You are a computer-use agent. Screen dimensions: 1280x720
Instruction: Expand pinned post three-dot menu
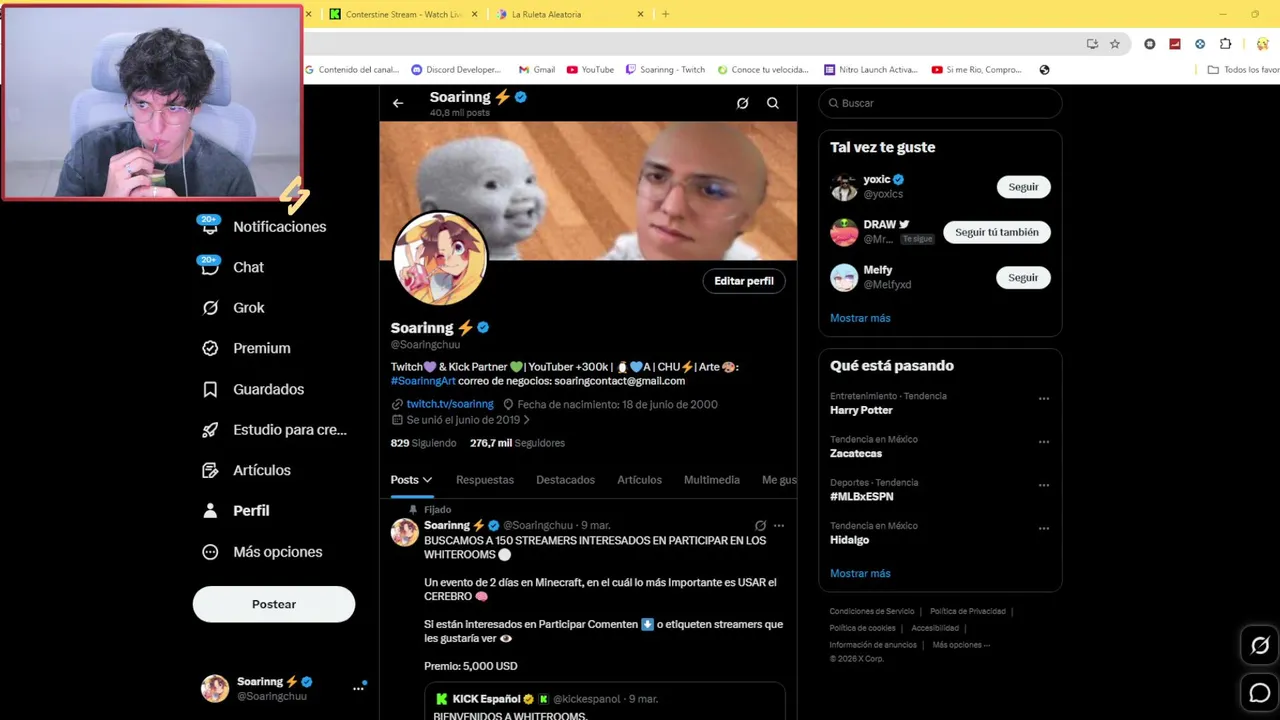[779, 525]
